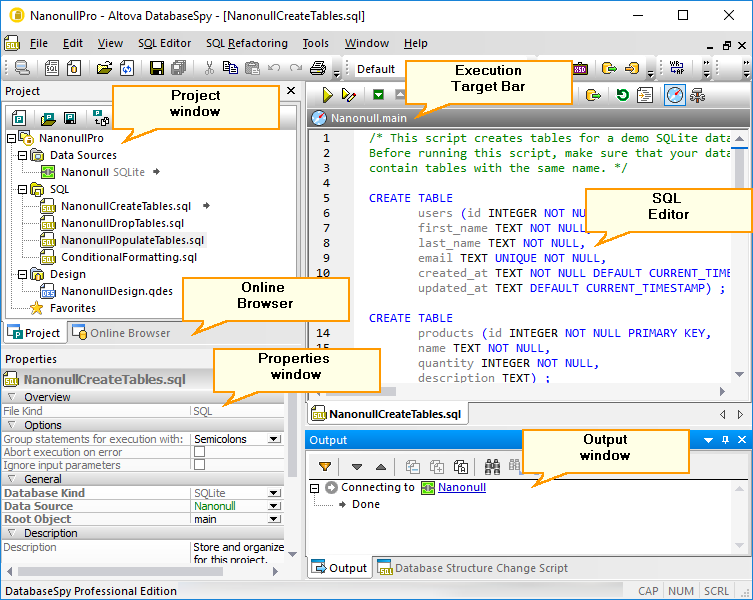The image size is (753, 600).
Task: Click the word wrap toolbar icon
Action: click(677, 68)
